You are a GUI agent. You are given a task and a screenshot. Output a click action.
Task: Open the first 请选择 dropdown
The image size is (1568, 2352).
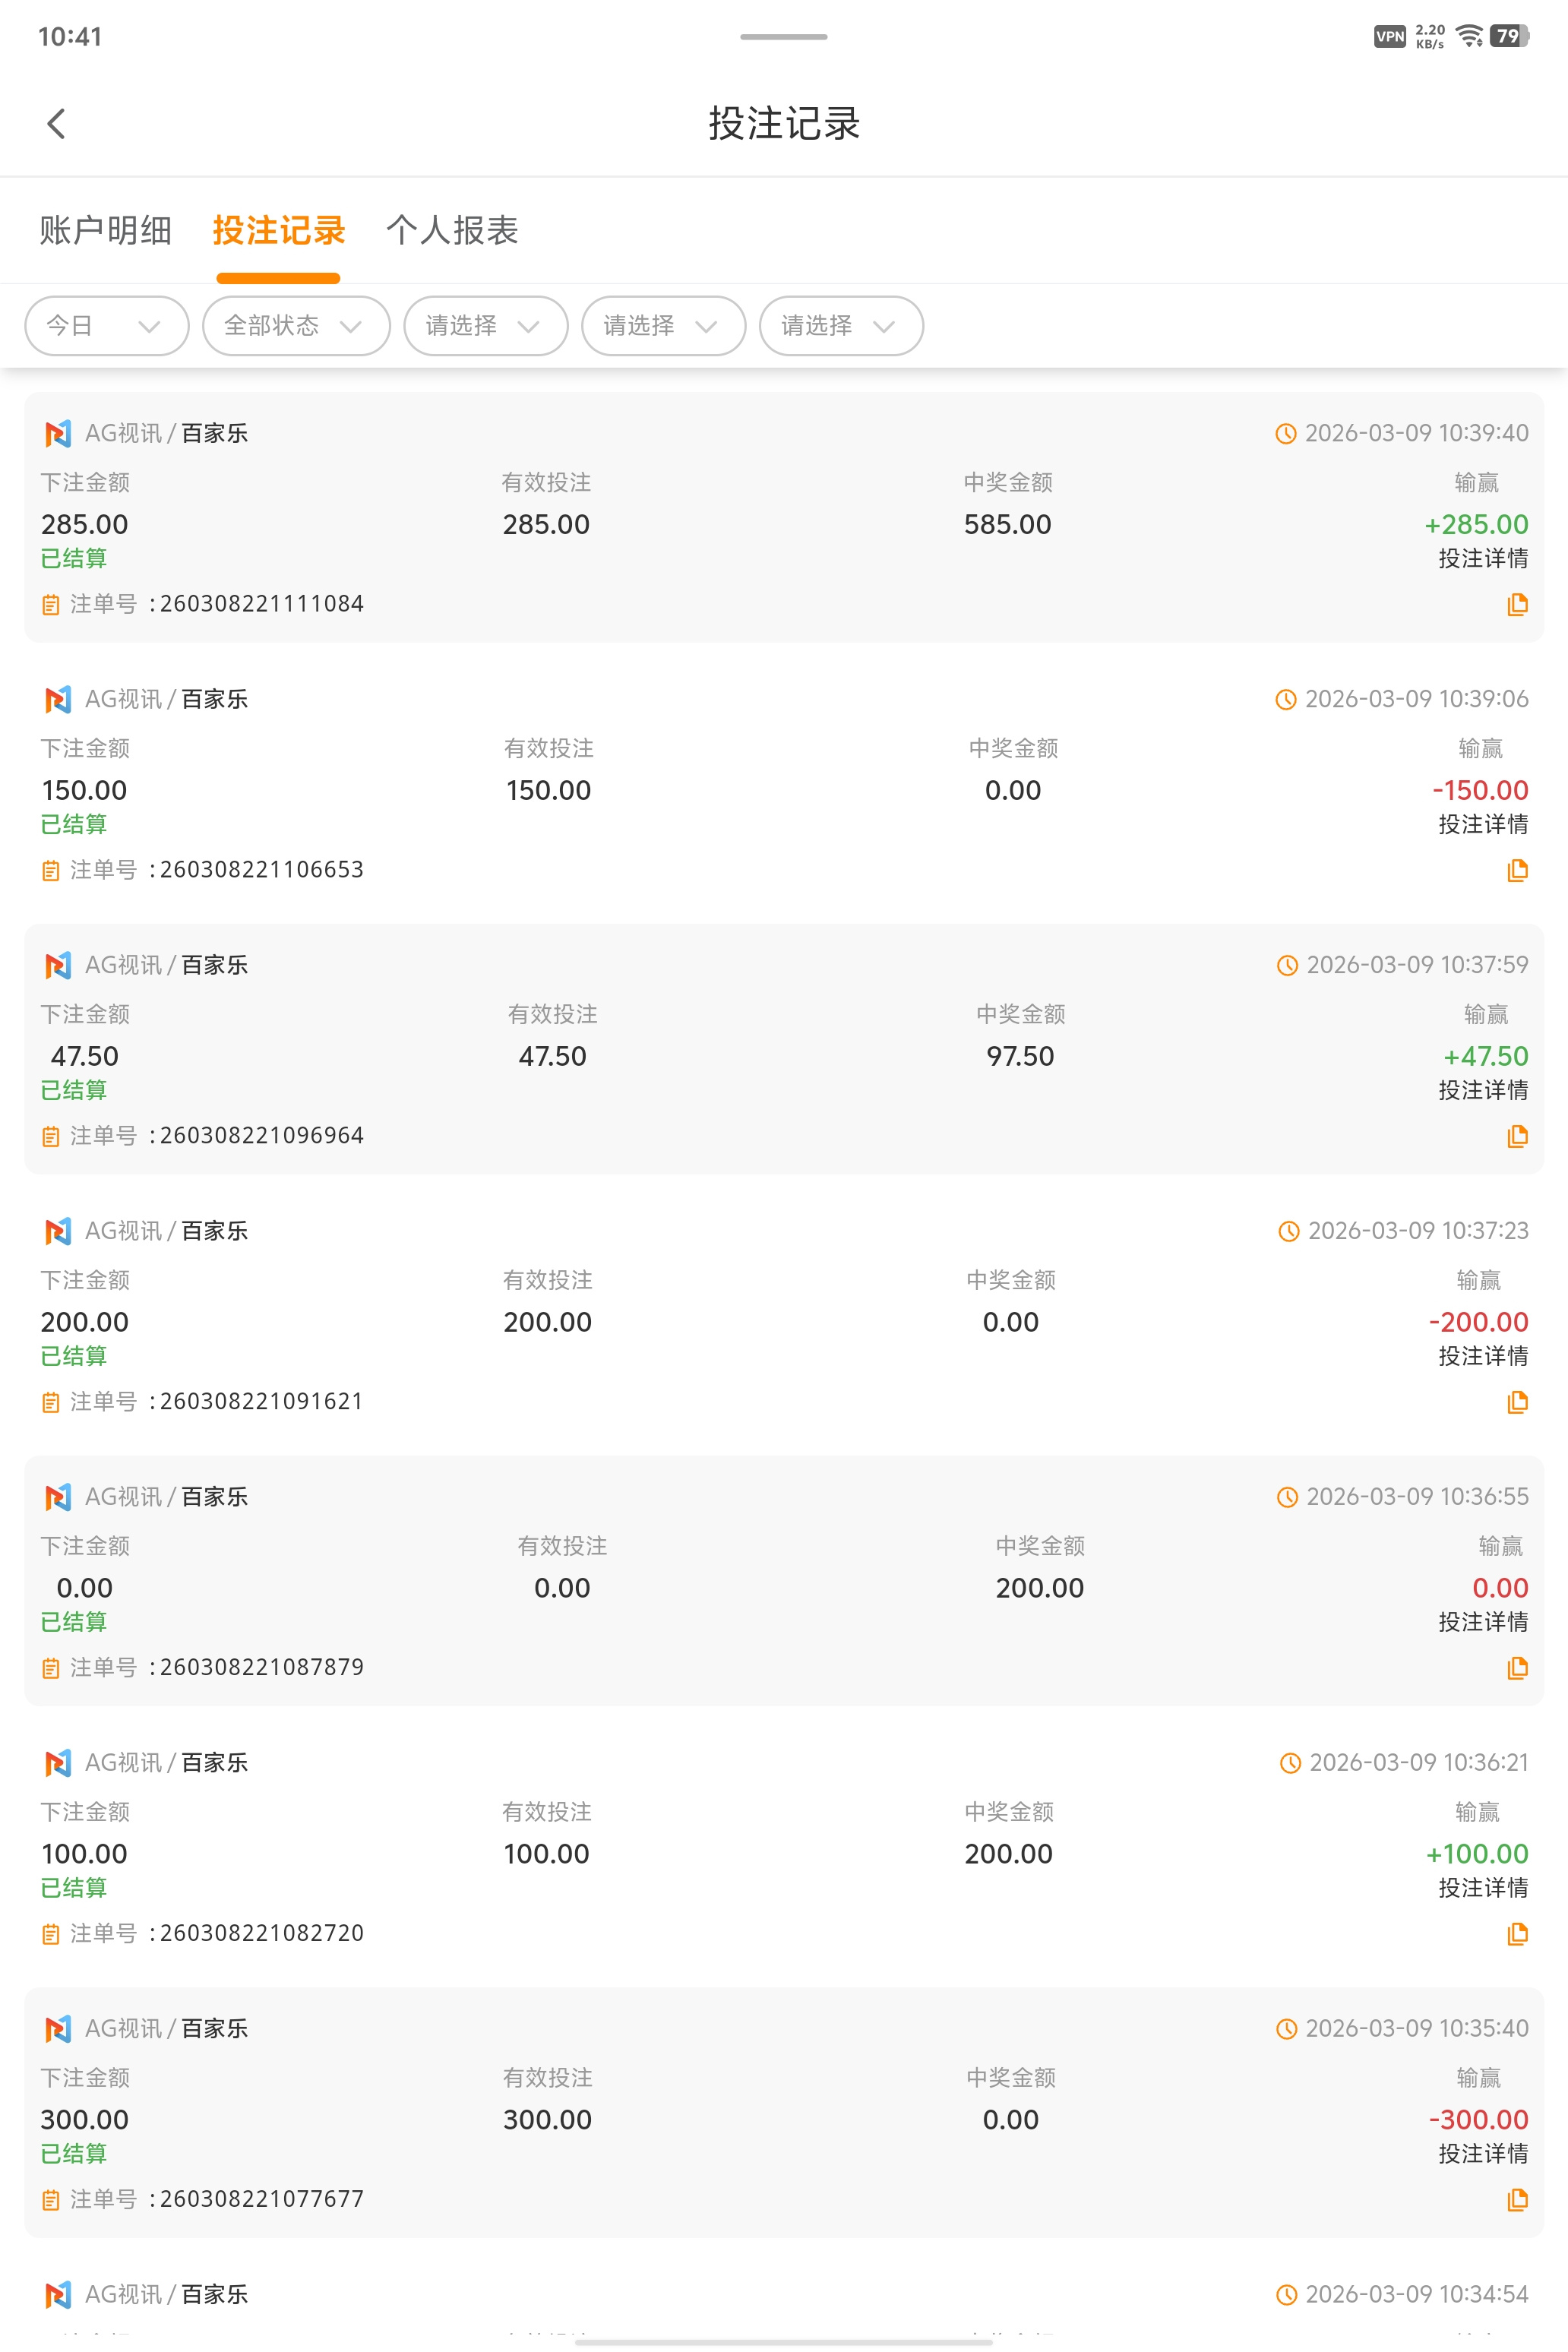coord(485,326)
